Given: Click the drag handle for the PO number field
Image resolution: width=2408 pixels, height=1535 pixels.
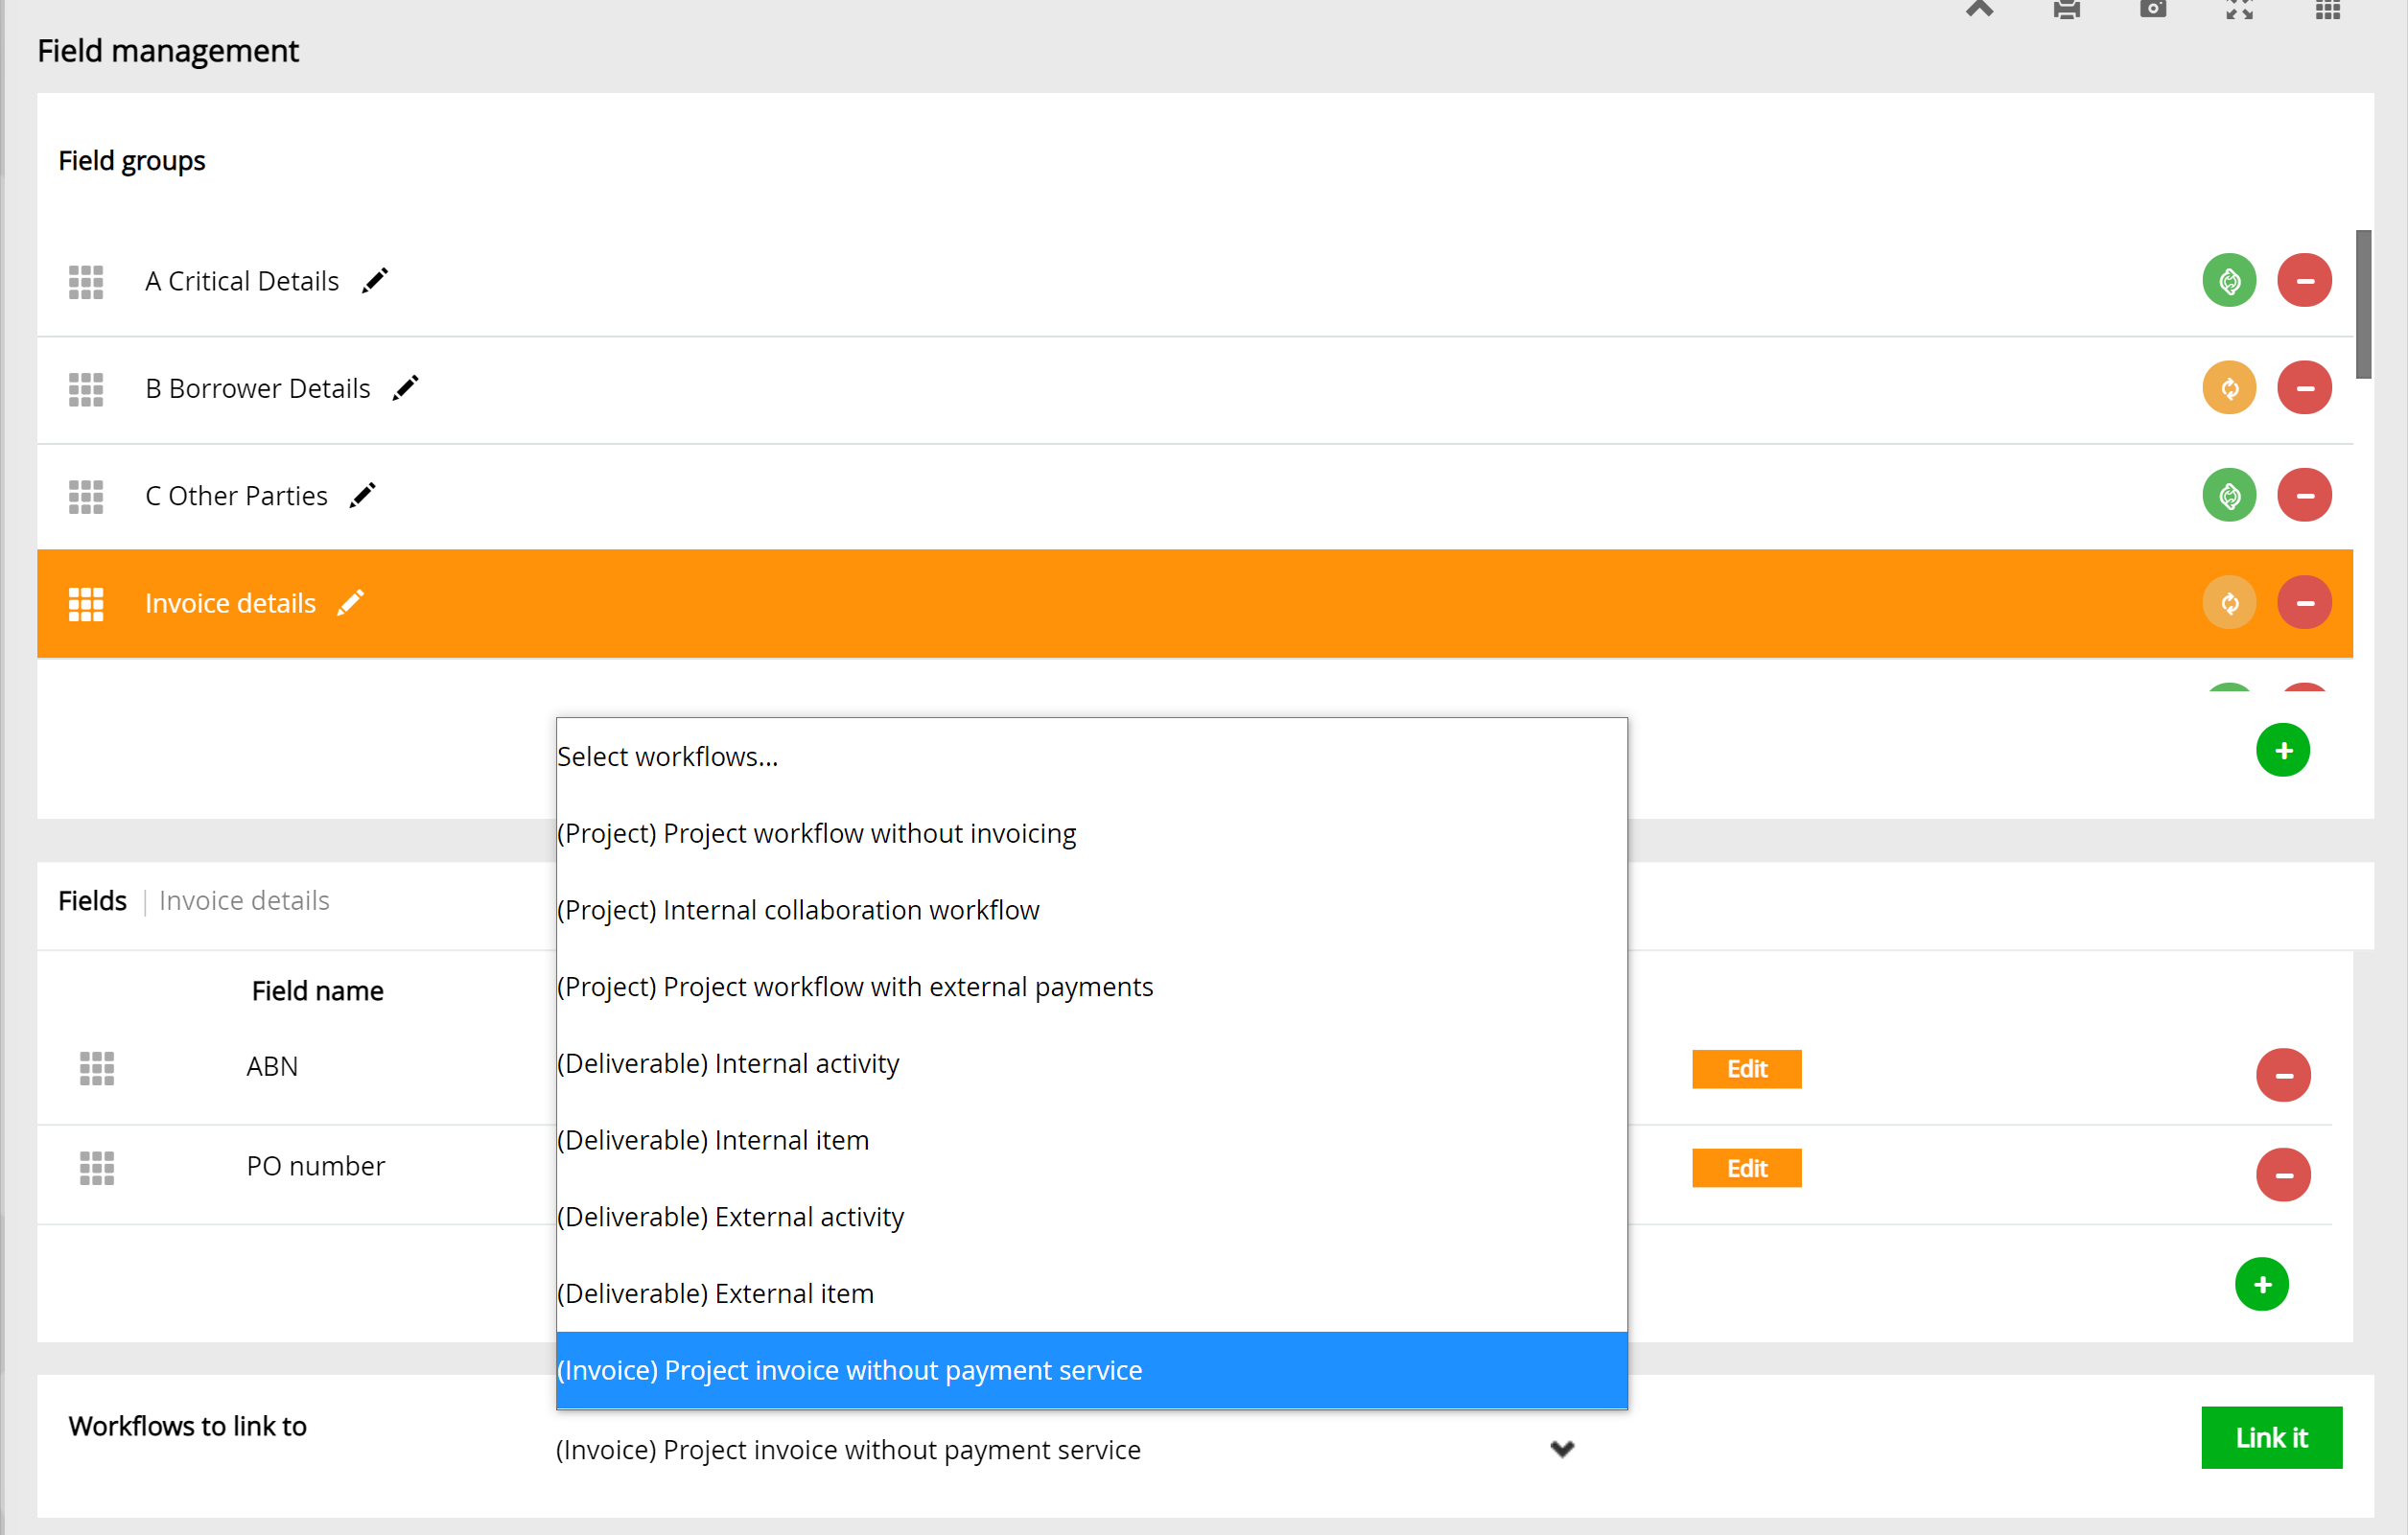Looking at the screenshot, I should pyautogui.click(x=97, y=1167).
